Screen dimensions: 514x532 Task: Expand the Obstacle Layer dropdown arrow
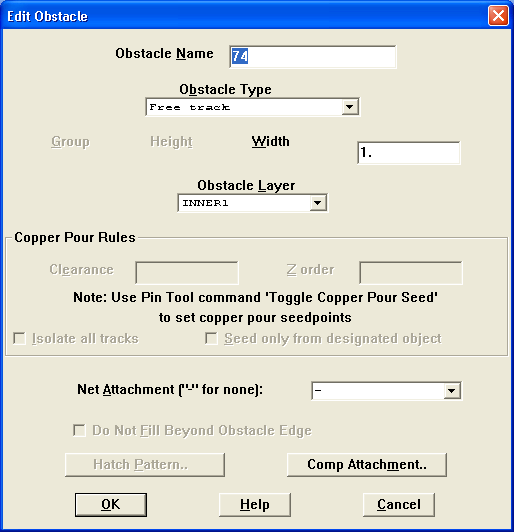point(318,203)
